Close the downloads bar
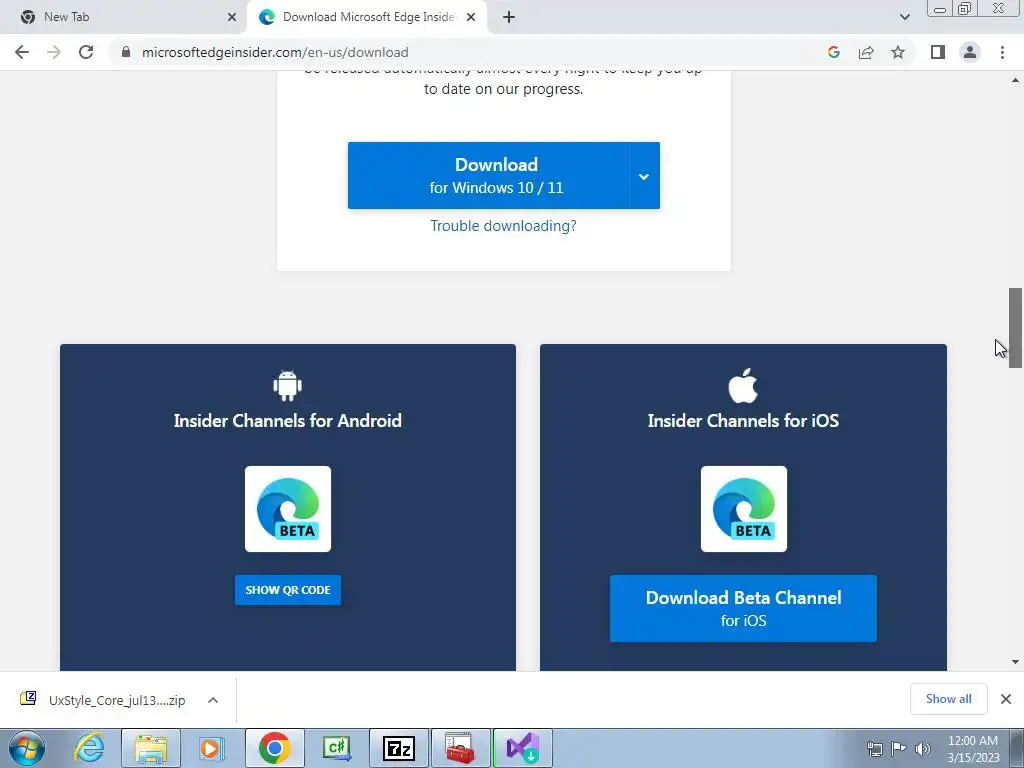Viewport: 1024px width, 768px height. tap(1006, 699)
